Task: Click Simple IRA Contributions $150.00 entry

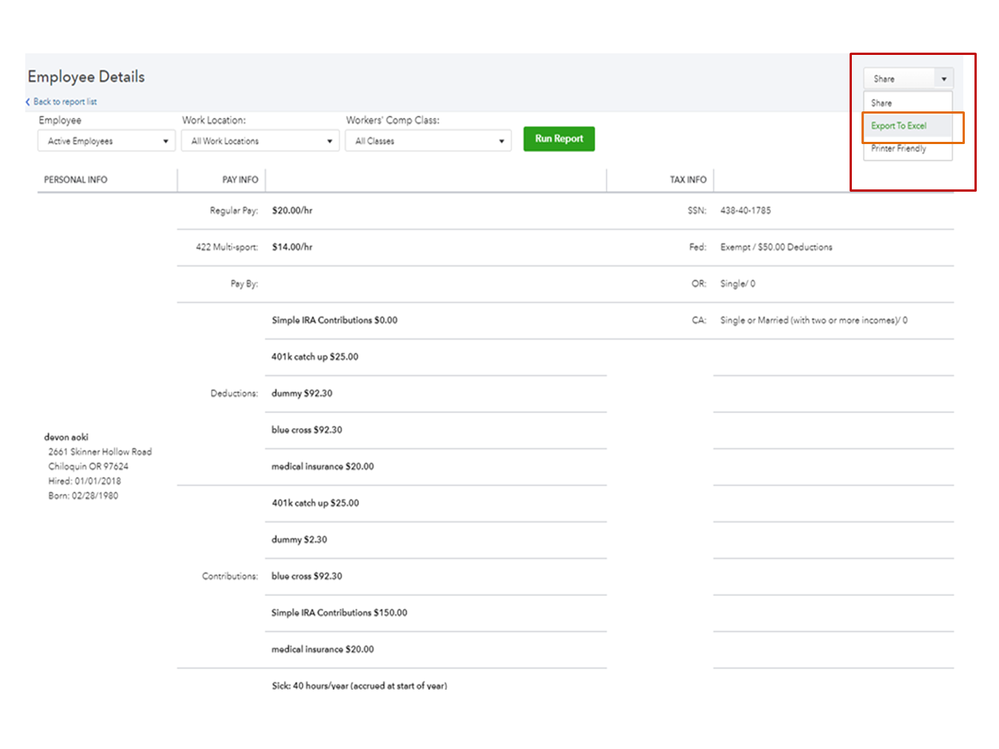Action: coord(339,613)
